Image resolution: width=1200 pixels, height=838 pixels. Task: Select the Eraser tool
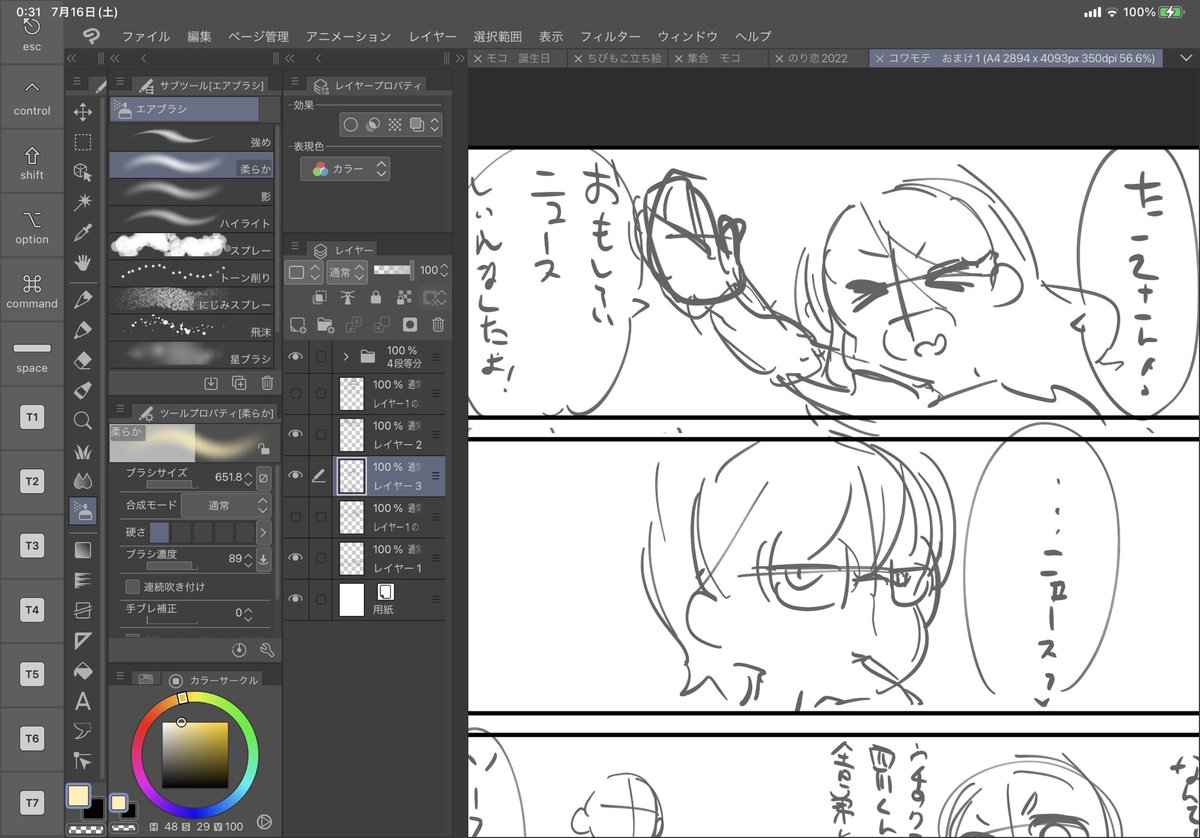(83, 360)
